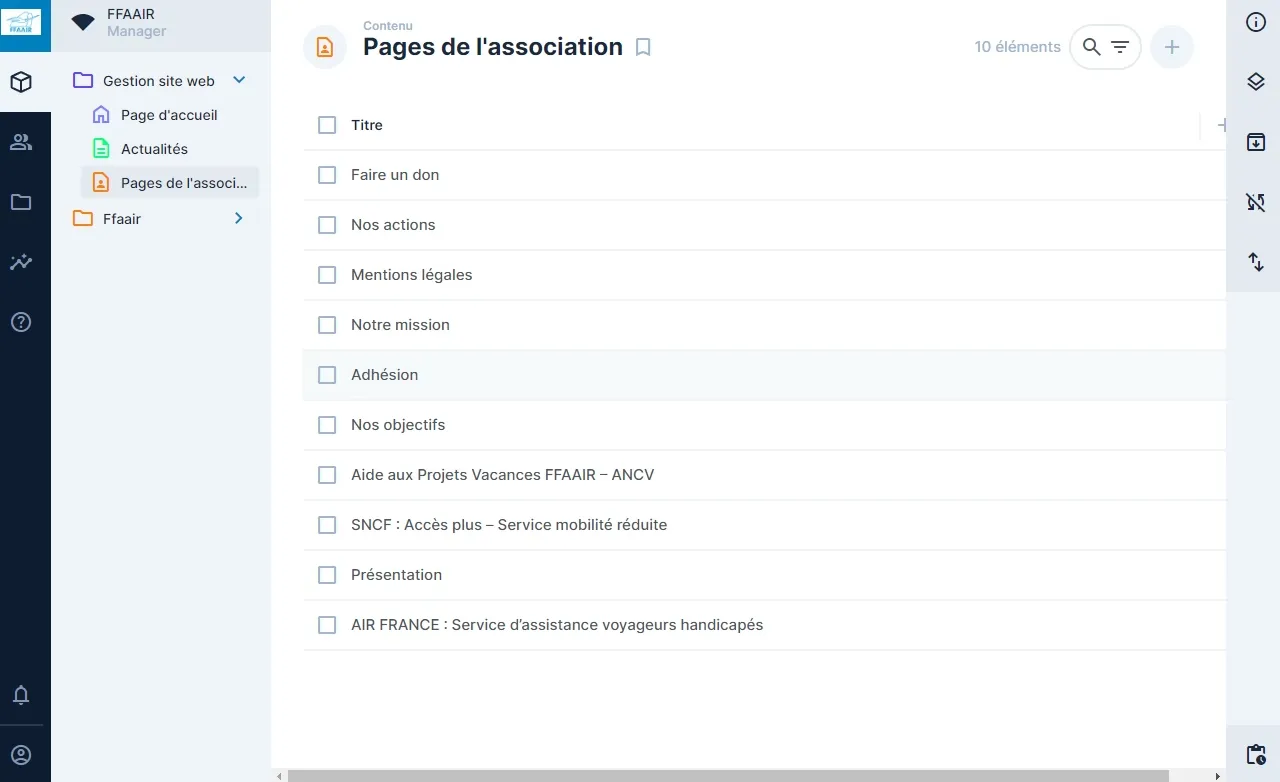Open the notifications bell
The width and height of the screenshot is (1280, 782).
tap(21, 695)
